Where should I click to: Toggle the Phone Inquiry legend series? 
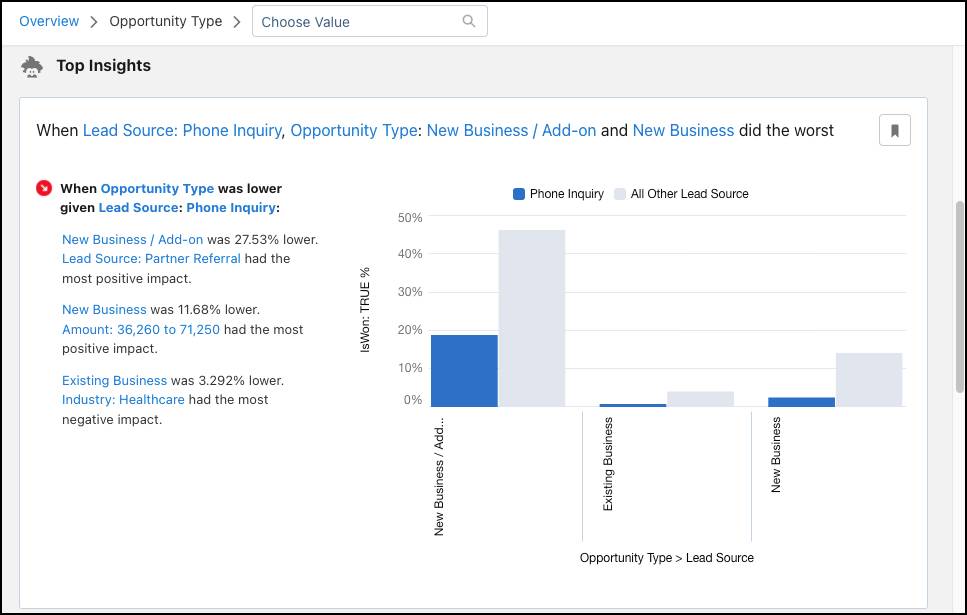(558, 193)
